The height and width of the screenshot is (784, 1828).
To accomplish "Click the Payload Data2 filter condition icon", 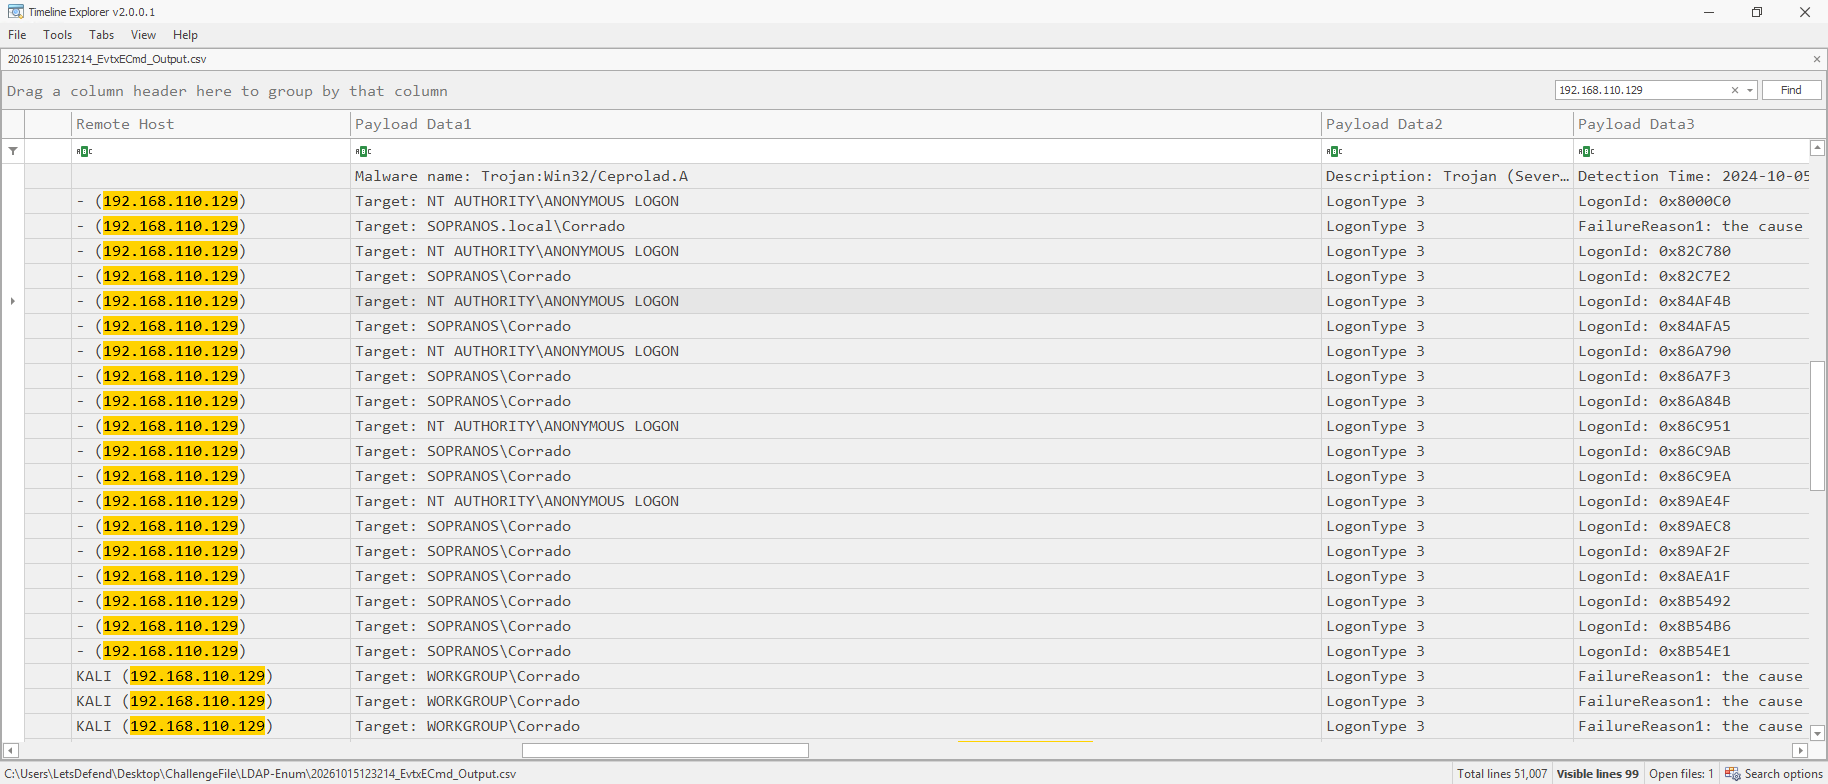I will coord(1334,151).
